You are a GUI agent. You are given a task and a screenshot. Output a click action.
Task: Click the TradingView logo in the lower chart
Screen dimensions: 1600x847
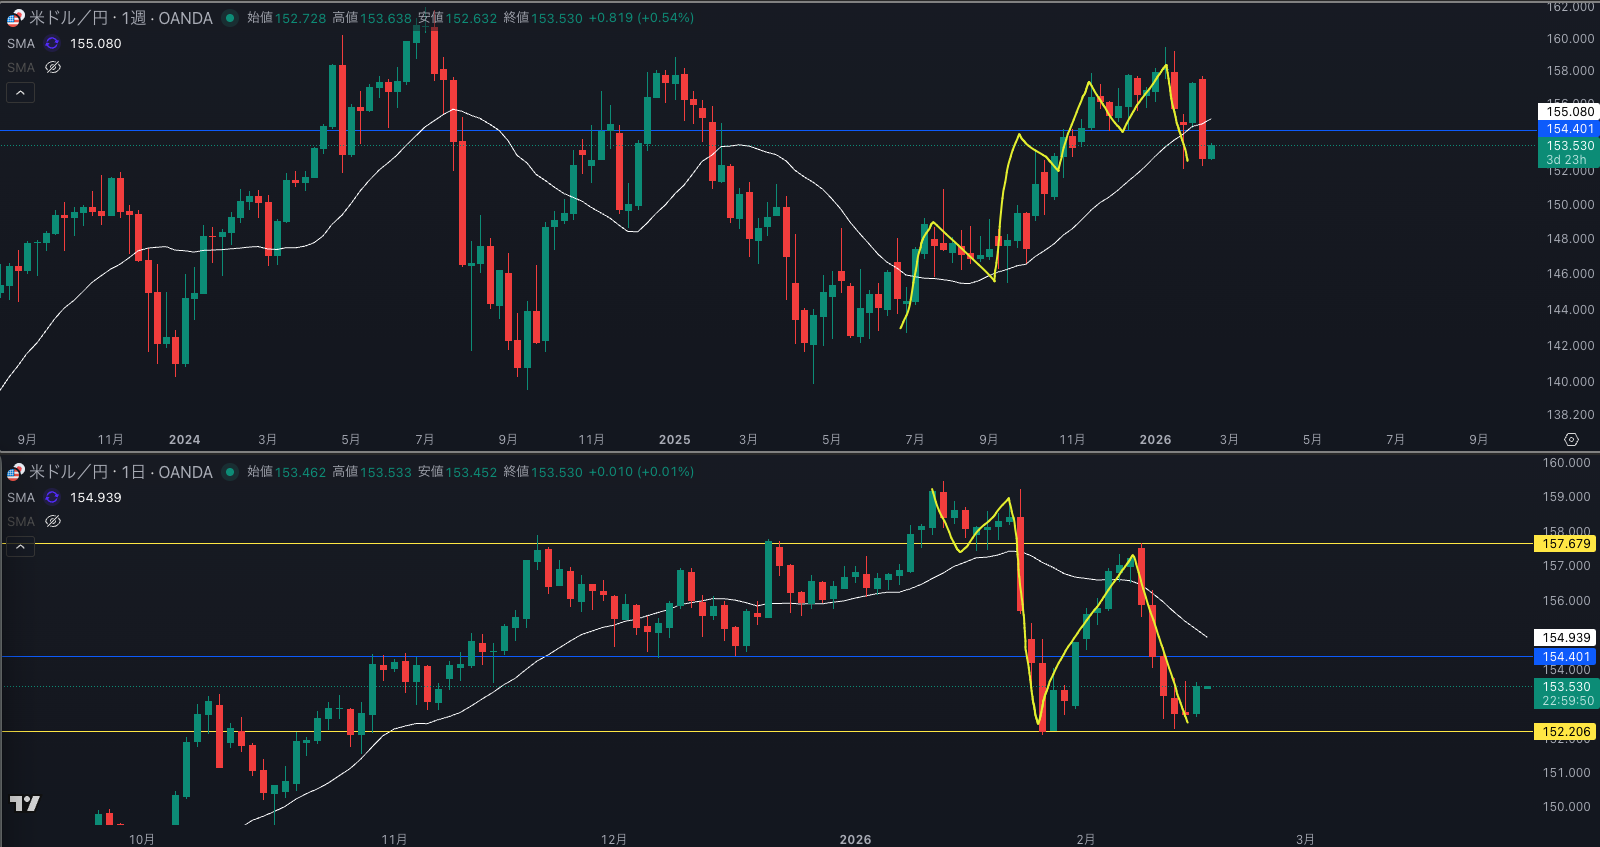pyautogui.click(x=25, y=803)
